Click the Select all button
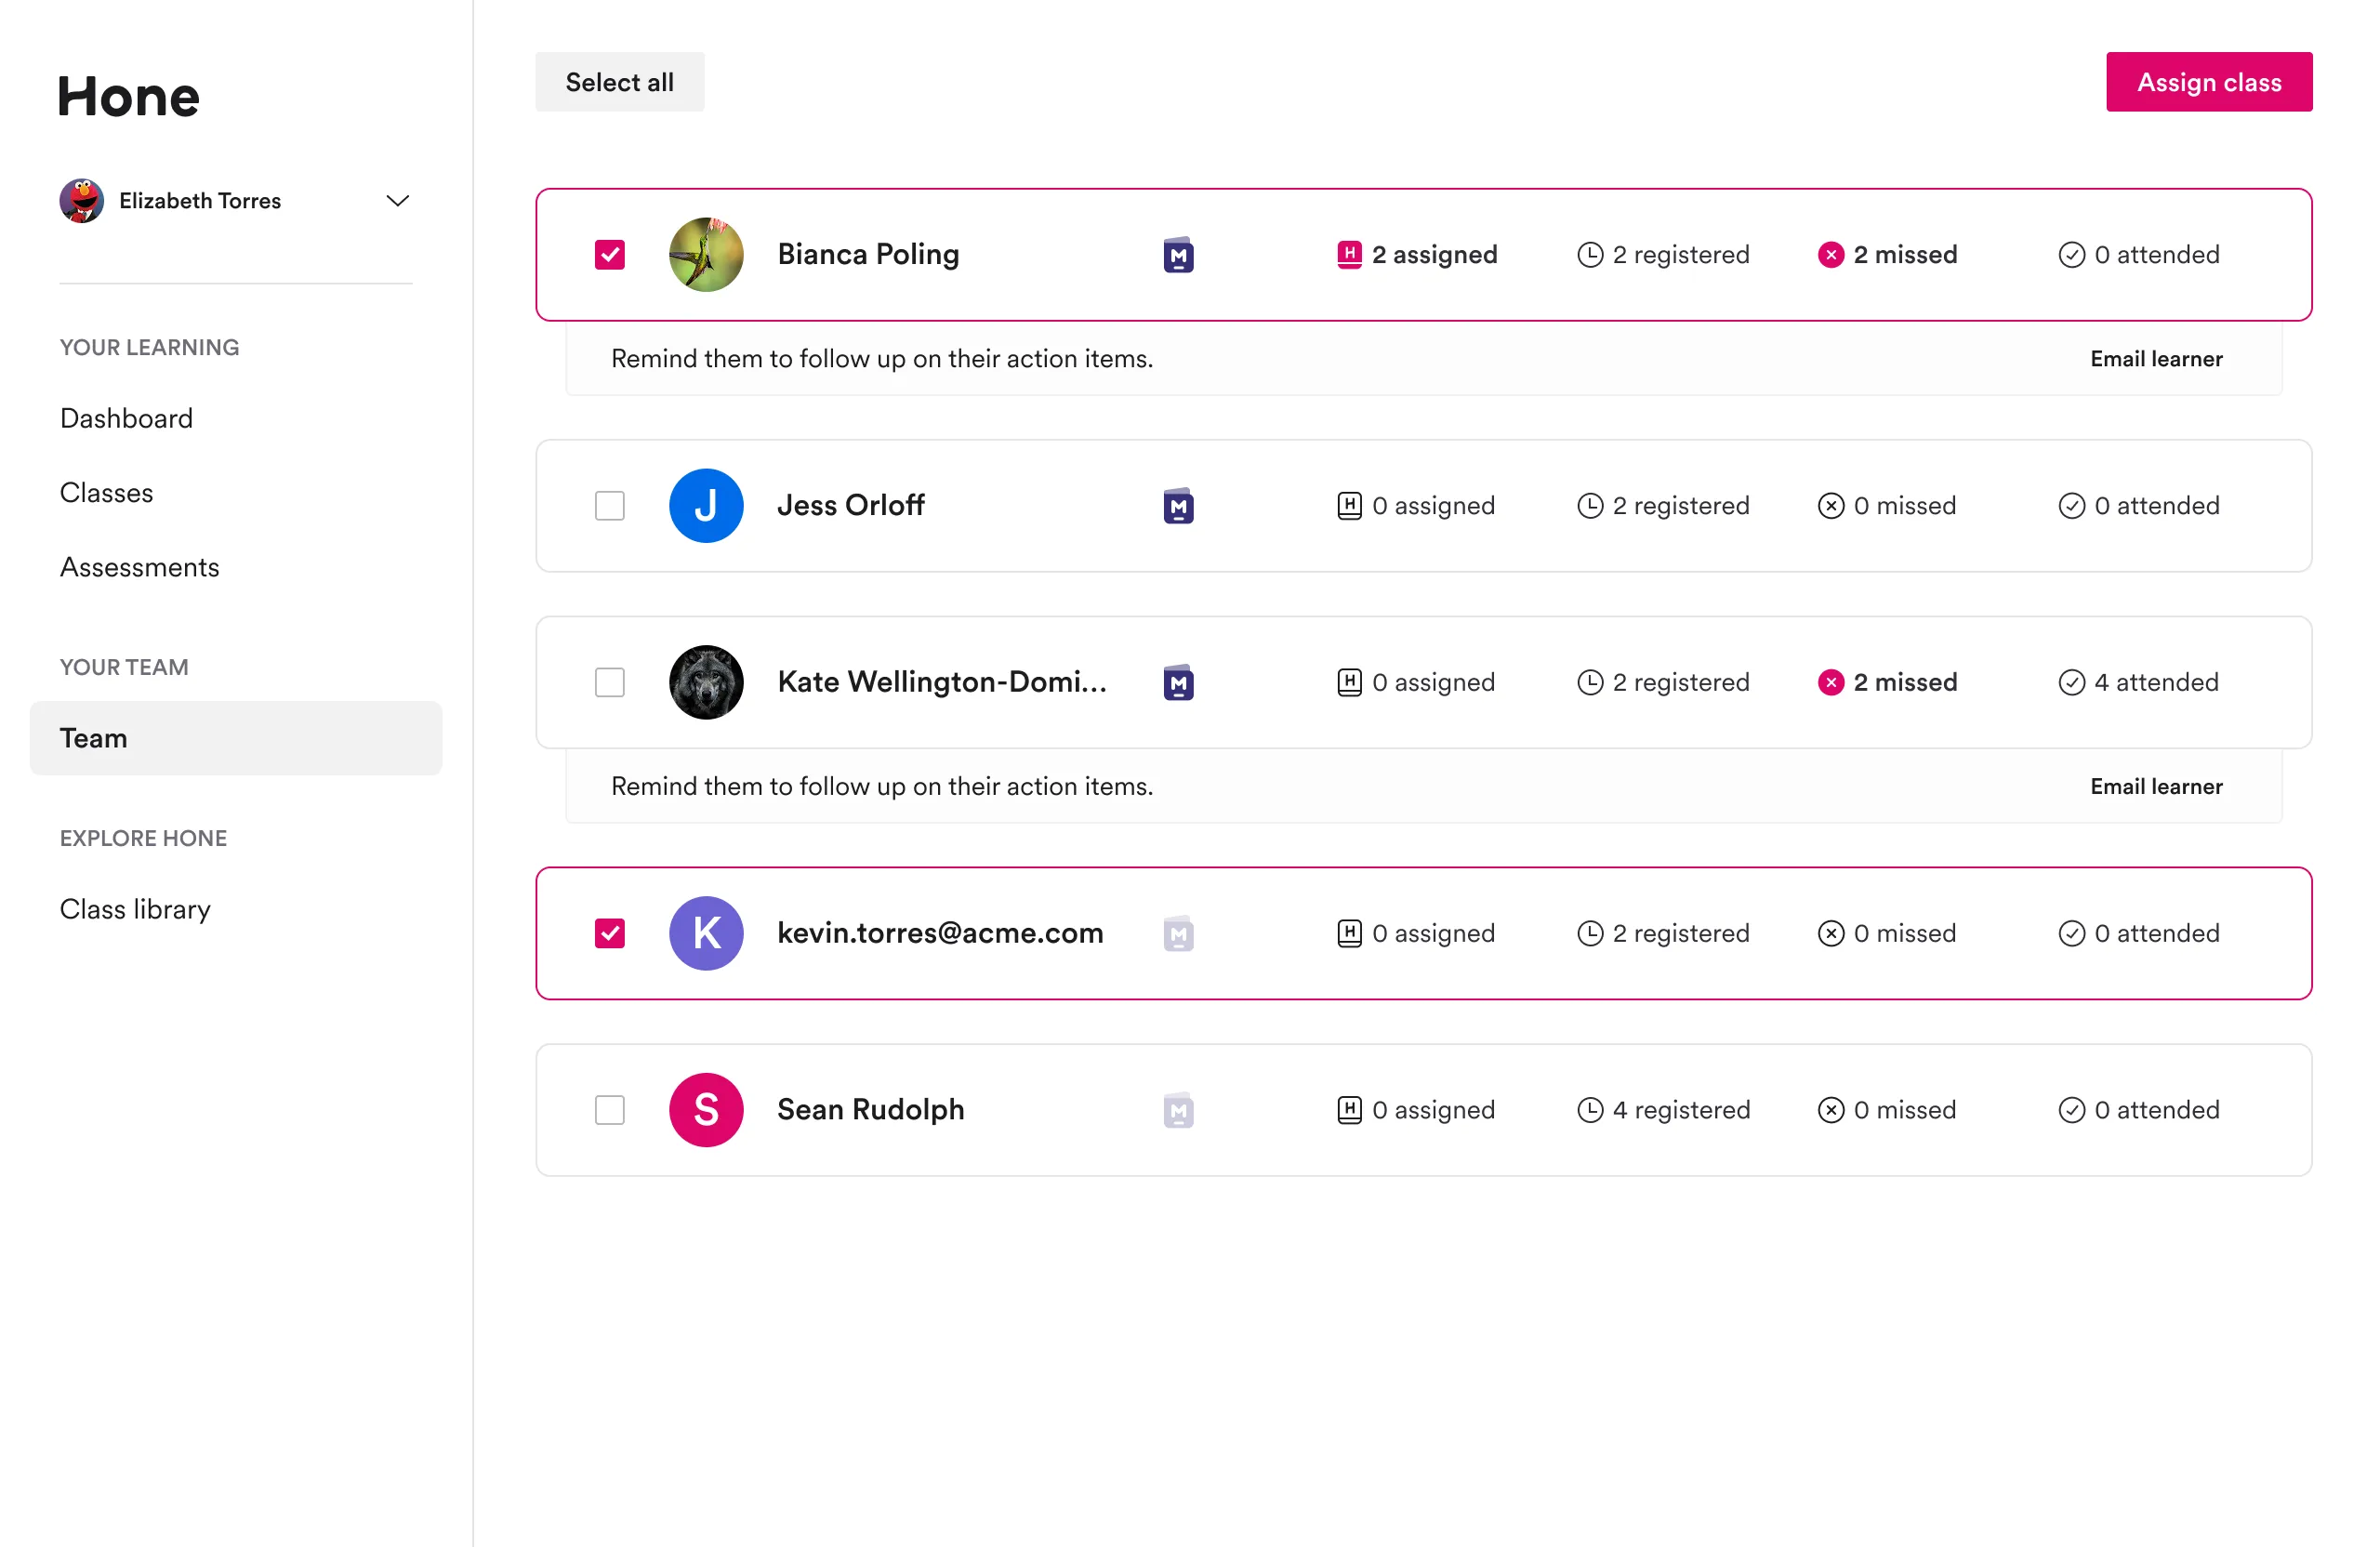This screenshot has width=2380, height=1547. (x=620, y=82)
